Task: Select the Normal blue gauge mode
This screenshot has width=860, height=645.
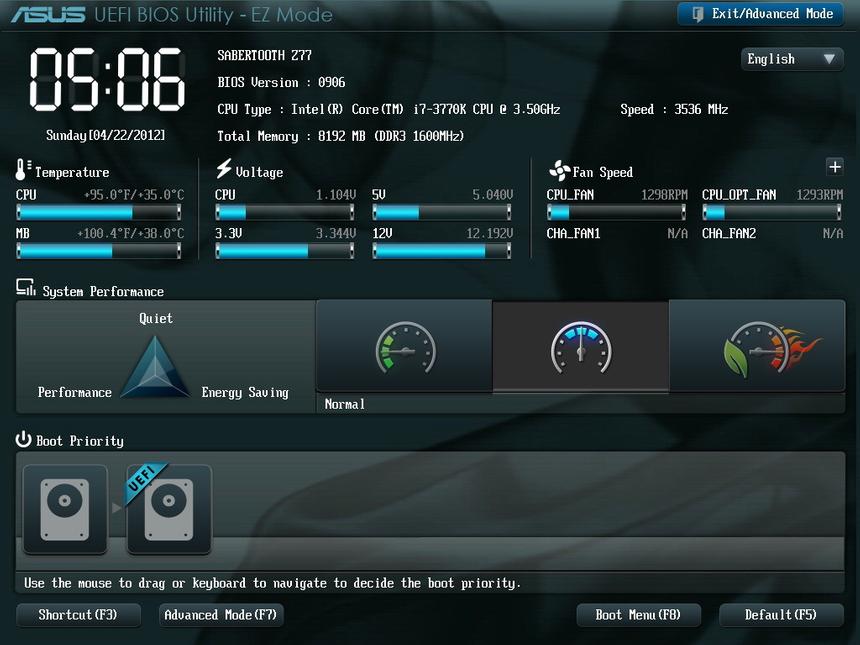Action: click(580, 346)
